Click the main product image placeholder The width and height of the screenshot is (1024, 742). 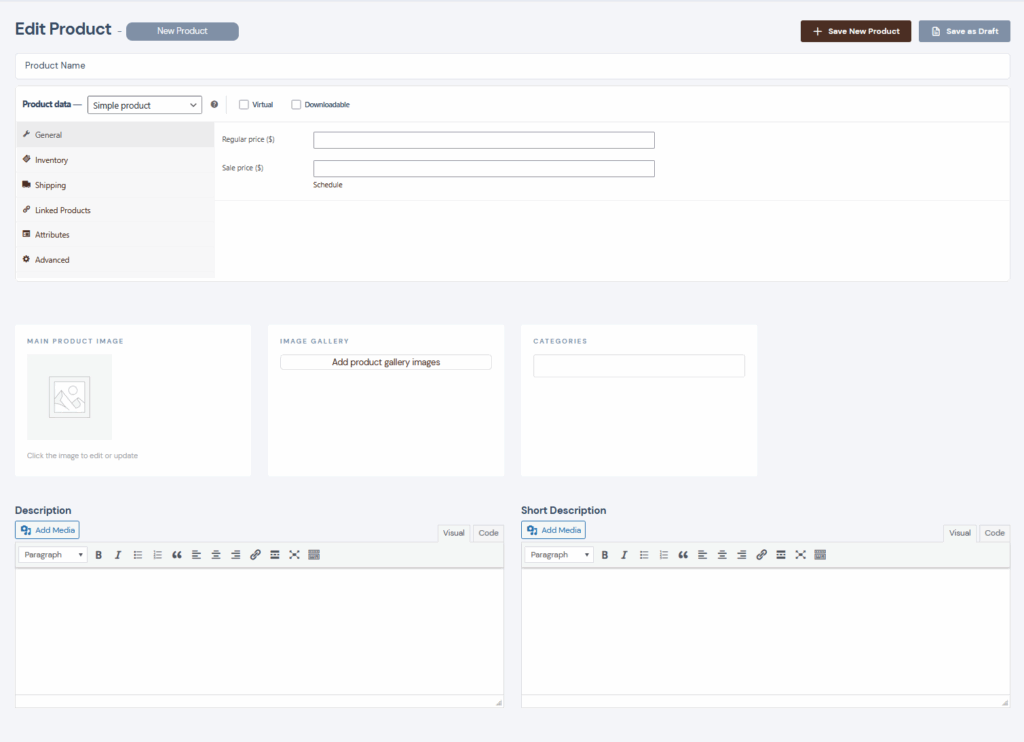click(69, 397)
